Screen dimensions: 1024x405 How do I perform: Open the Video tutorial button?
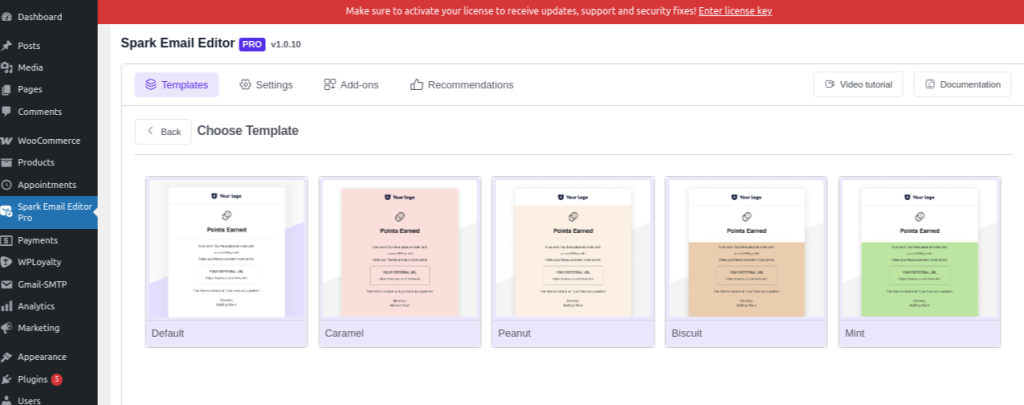tap(858, 84)
